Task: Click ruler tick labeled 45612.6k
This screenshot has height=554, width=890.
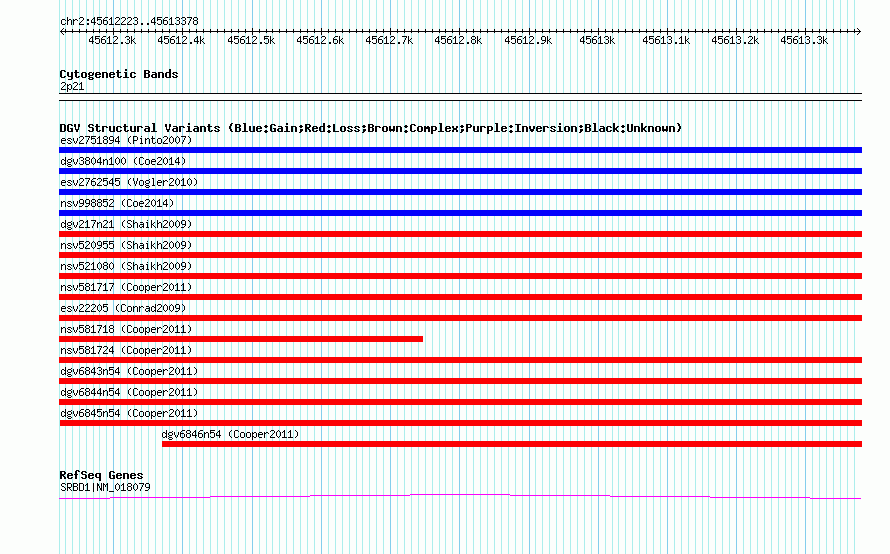Action: pyautogui.click(x=320, y=40)
